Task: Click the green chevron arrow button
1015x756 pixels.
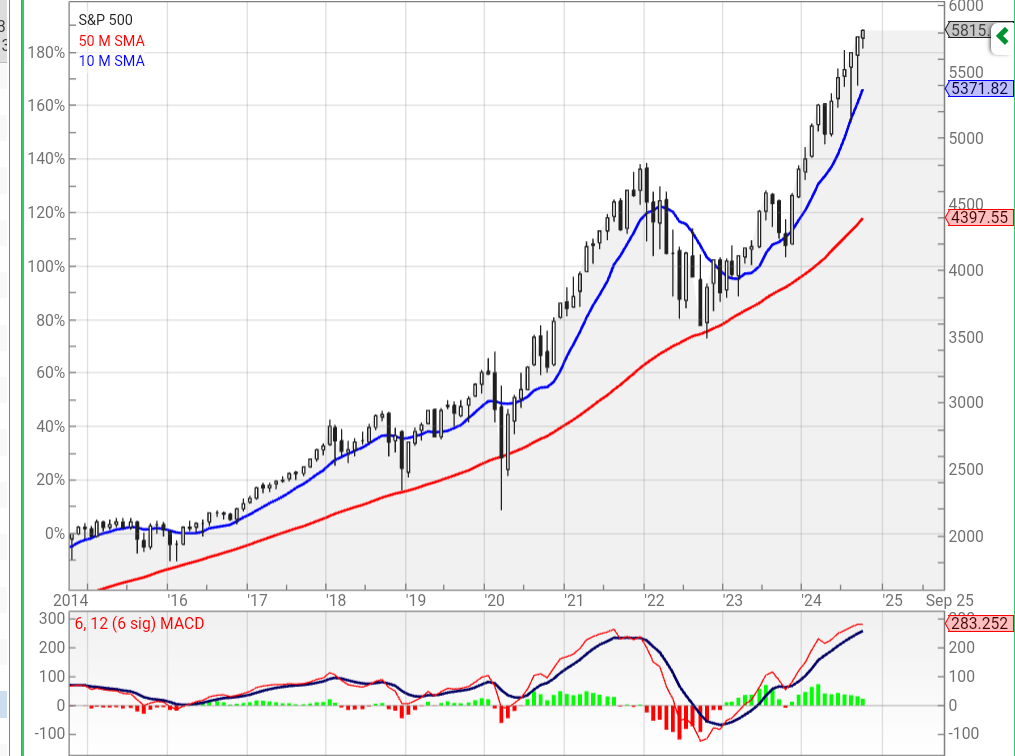Action: pyautogui.click(x=1003, y=36)
